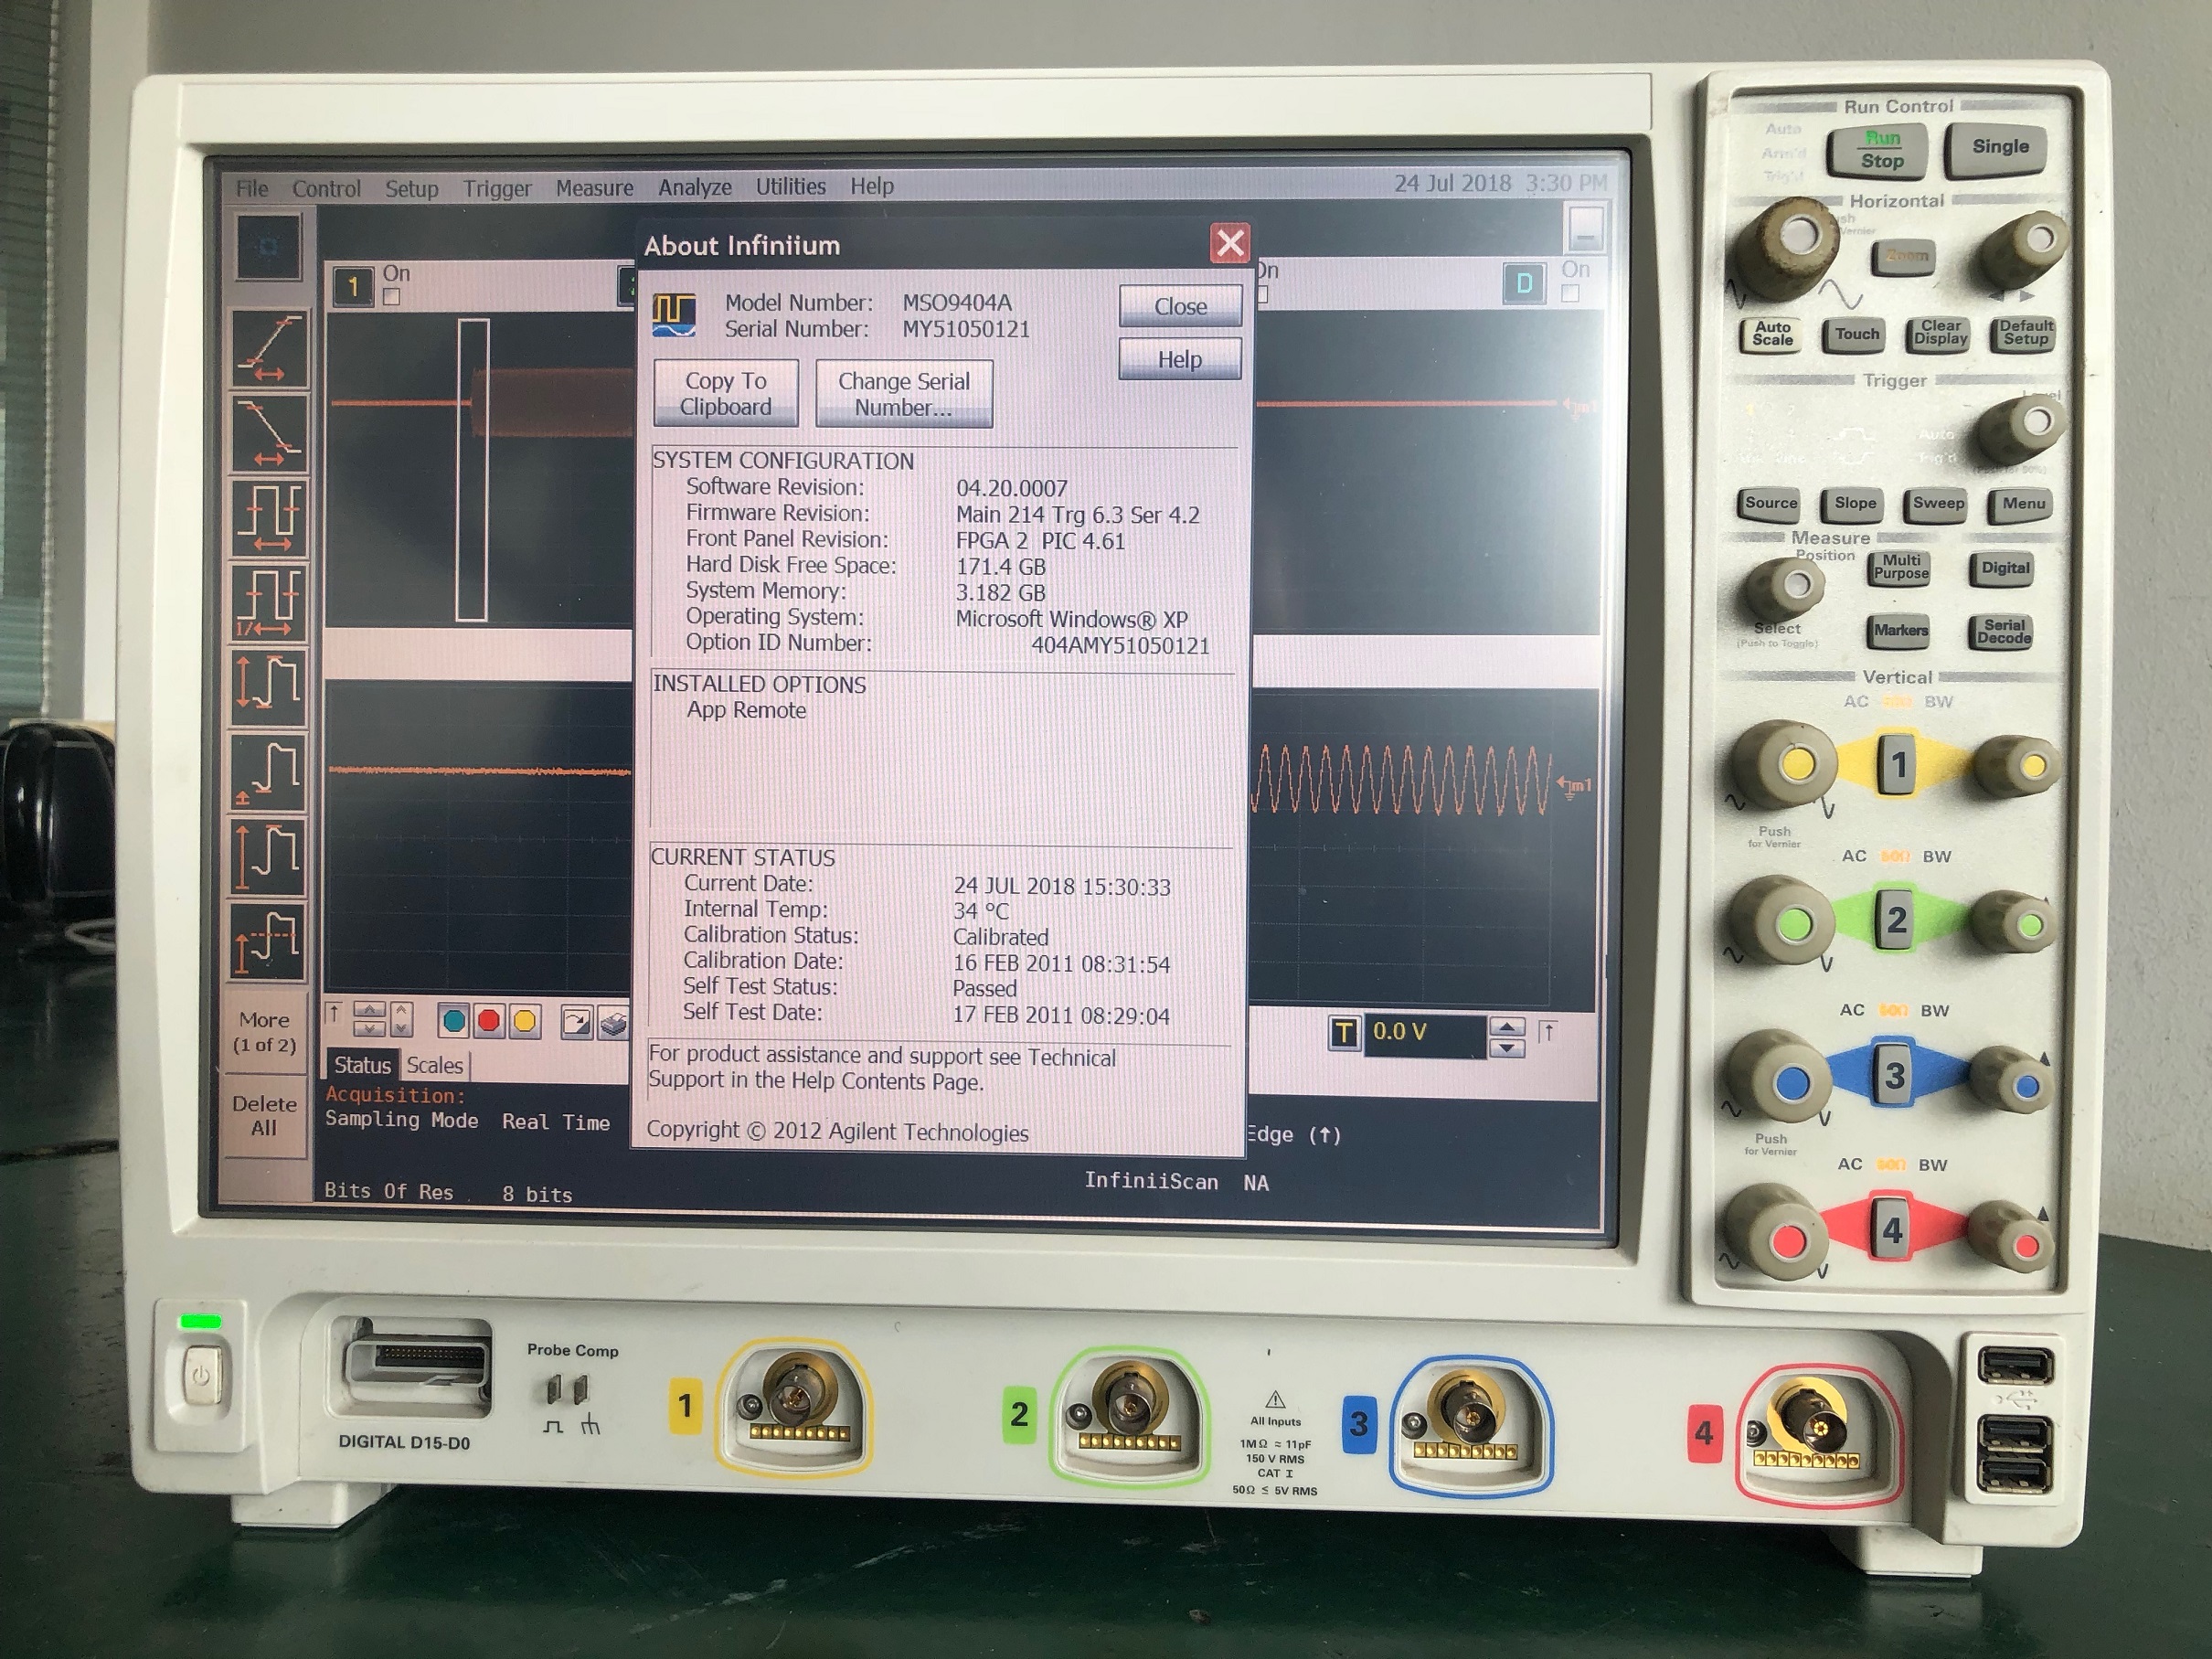Decrease the trigger level with the down stepper
The width and height of the screenshot is (2212, 1659).
tap(1507, 1048)
